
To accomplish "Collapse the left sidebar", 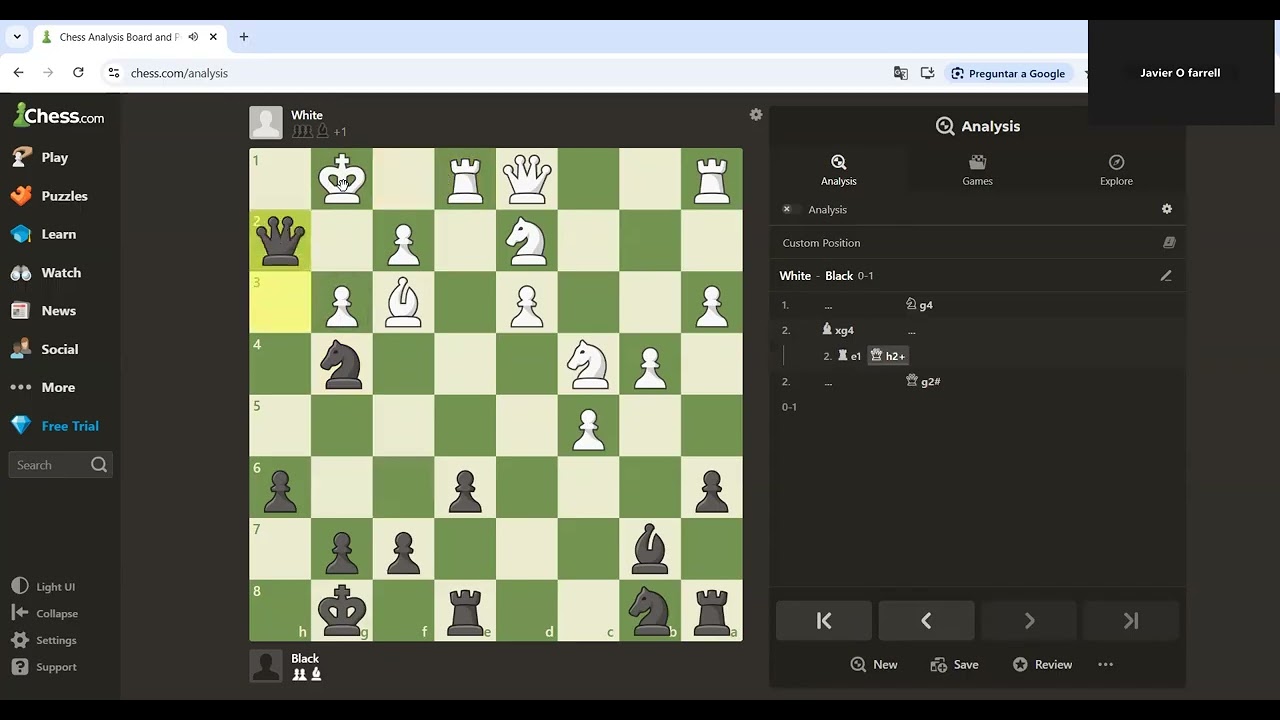I will (x=44, y=613).
